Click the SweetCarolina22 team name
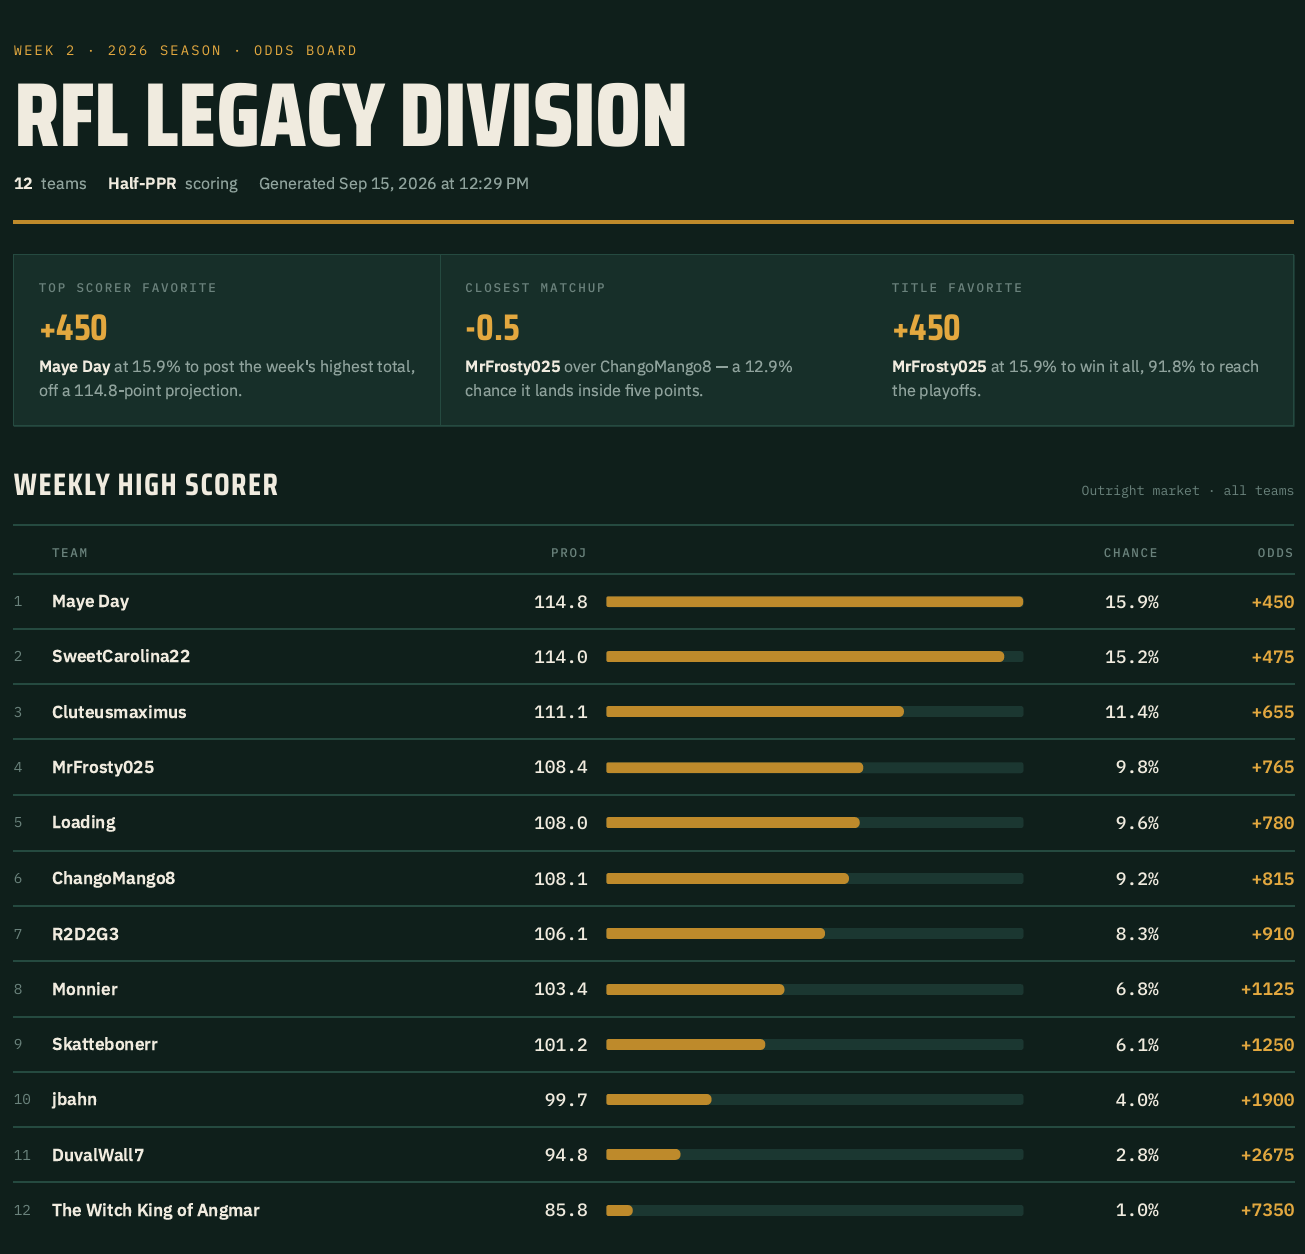The width and height of the screenshot is (1305, 1254). point(121,656)
